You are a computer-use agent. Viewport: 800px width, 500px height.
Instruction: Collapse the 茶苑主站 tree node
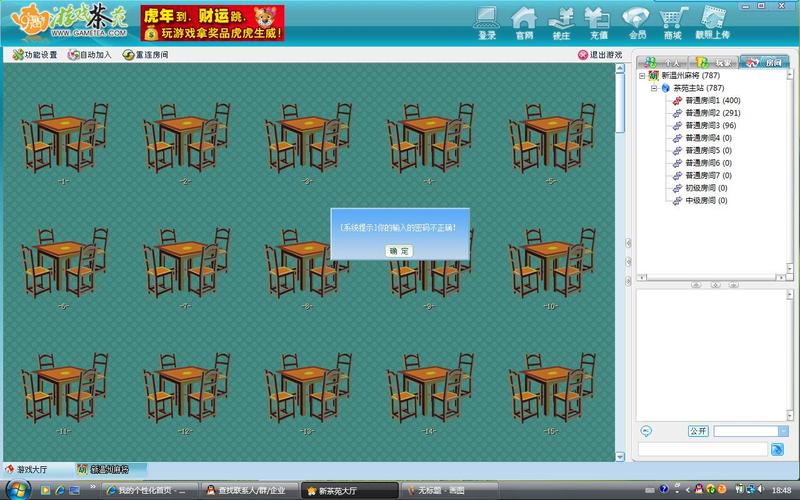[x=654, y=88]
